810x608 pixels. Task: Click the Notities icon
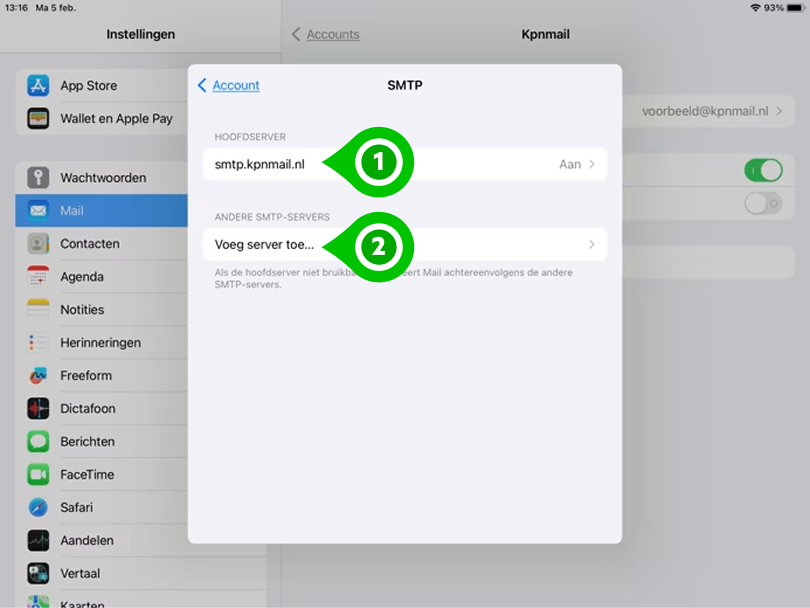click(x=36, y=309)
